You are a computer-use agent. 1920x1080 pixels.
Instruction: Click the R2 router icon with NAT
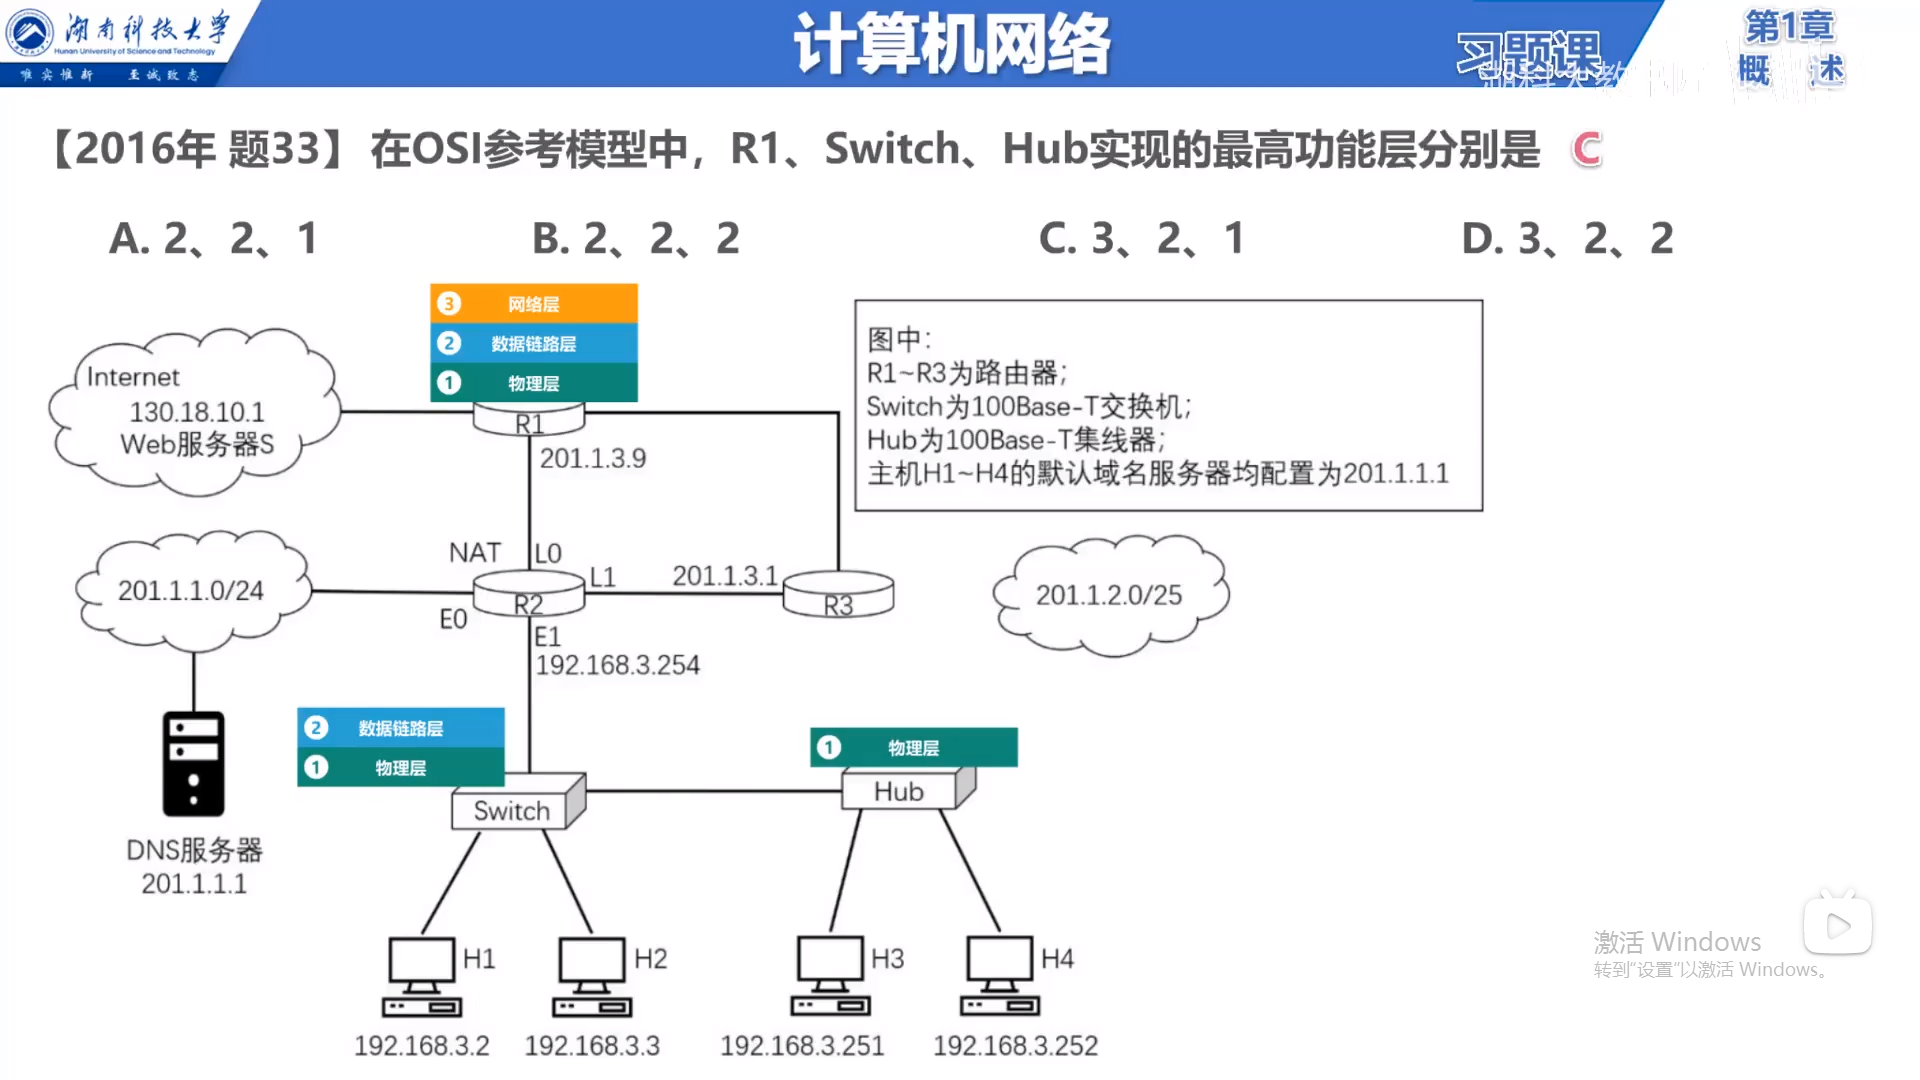(513, 599)
